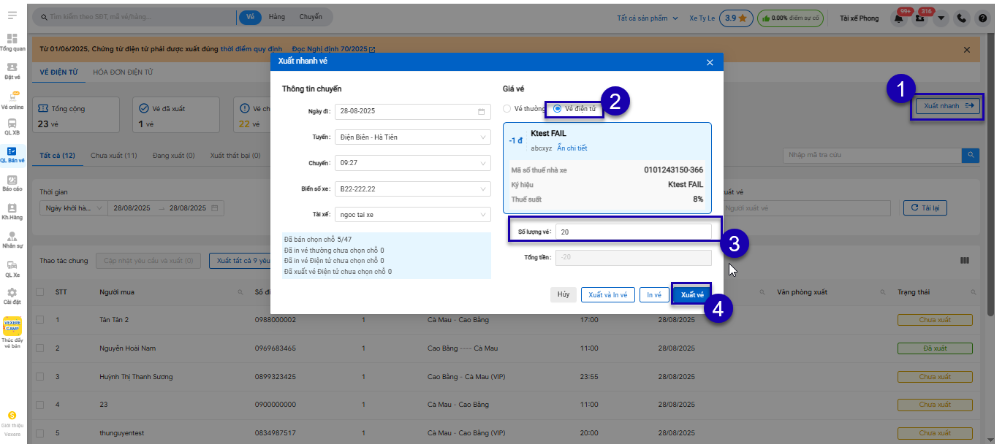Open calendar picker in Ngày đi field
The width and height of the screenshot is (995, 444).
(481, 110)
